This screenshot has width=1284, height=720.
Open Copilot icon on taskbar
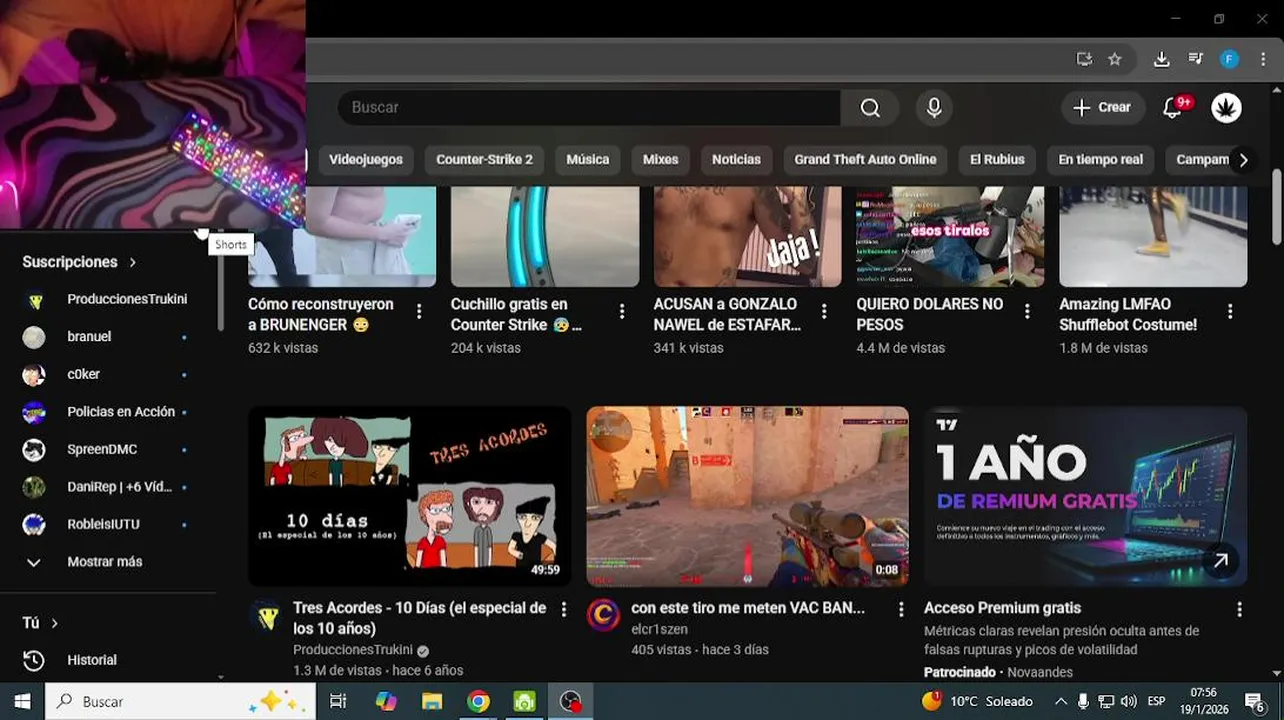click(x=386, y=702)
